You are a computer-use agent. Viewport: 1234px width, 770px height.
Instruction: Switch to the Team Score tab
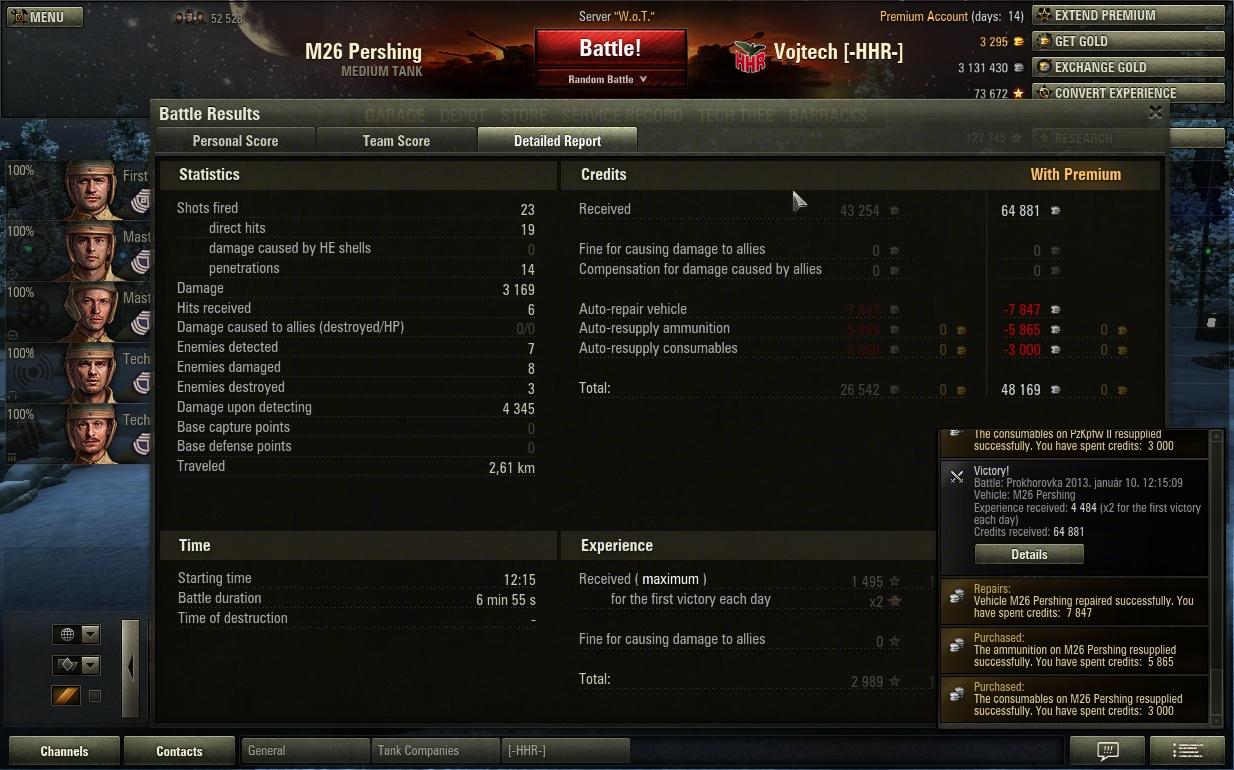[x=396, y=141]
